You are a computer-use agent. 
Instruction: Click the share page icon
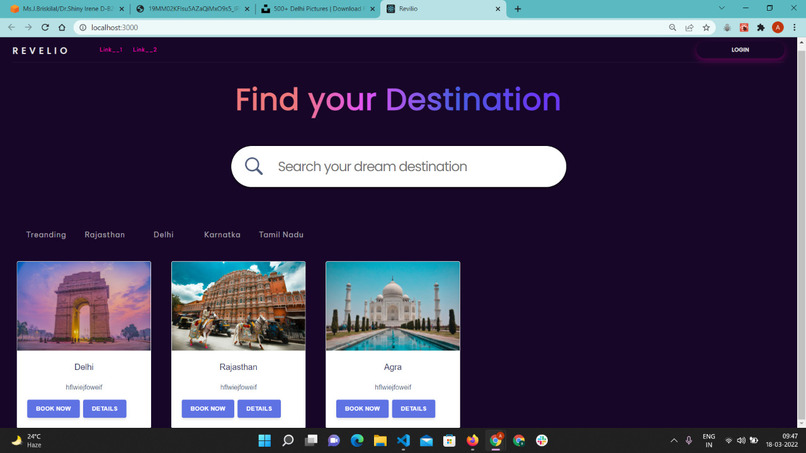coord(689,27)
